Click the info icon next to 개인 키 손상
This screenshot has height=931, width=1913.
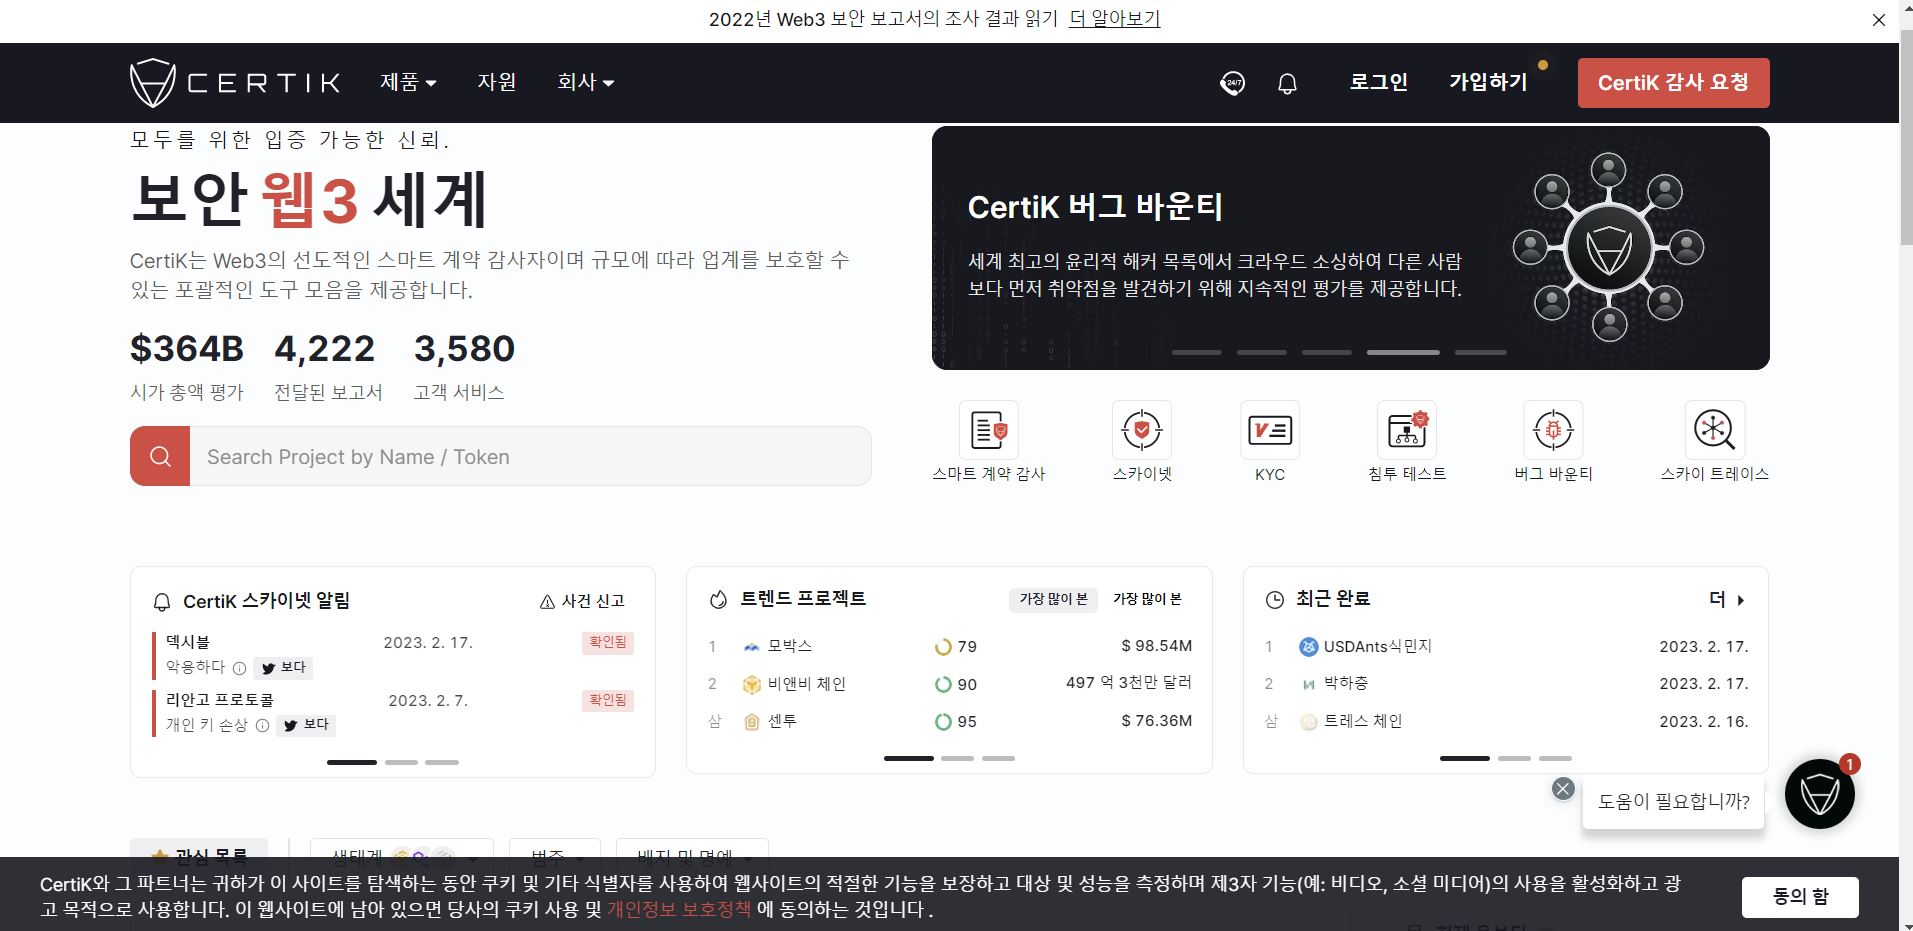tap(262, 726)
